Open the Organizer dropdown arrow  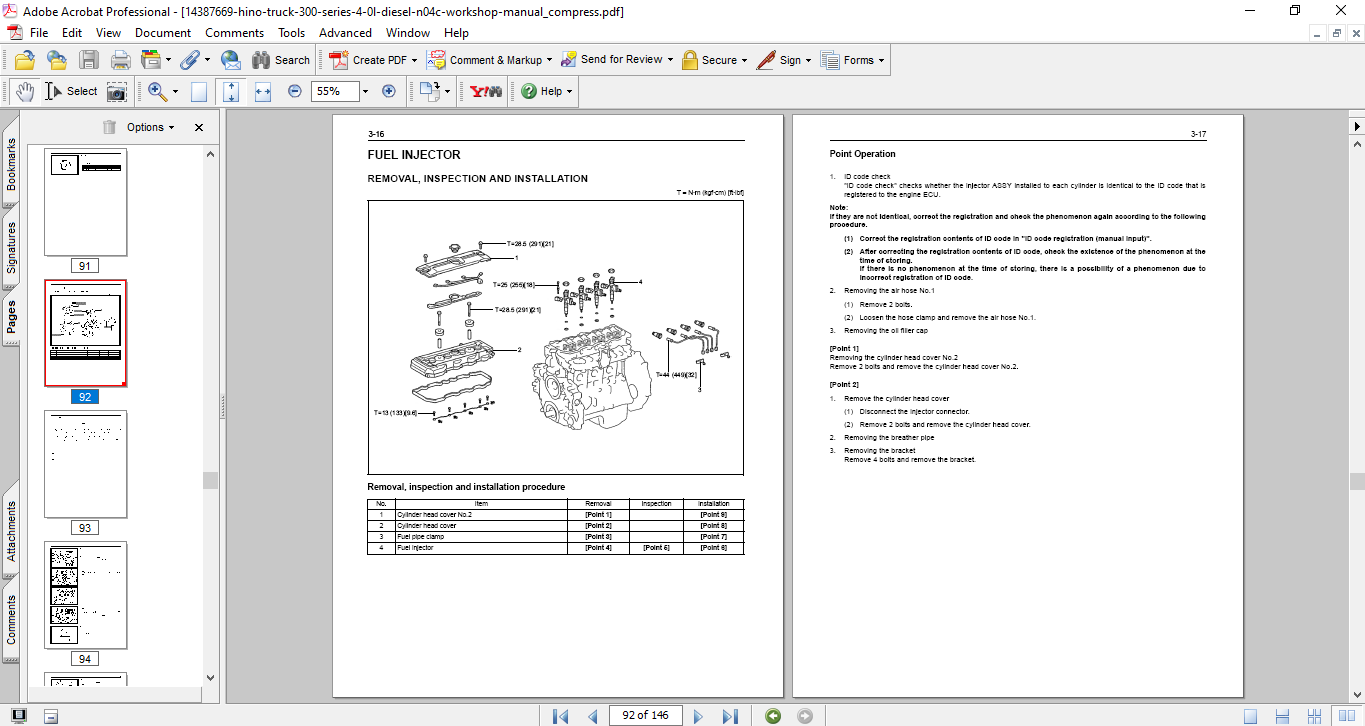click(x=168, y=60)
